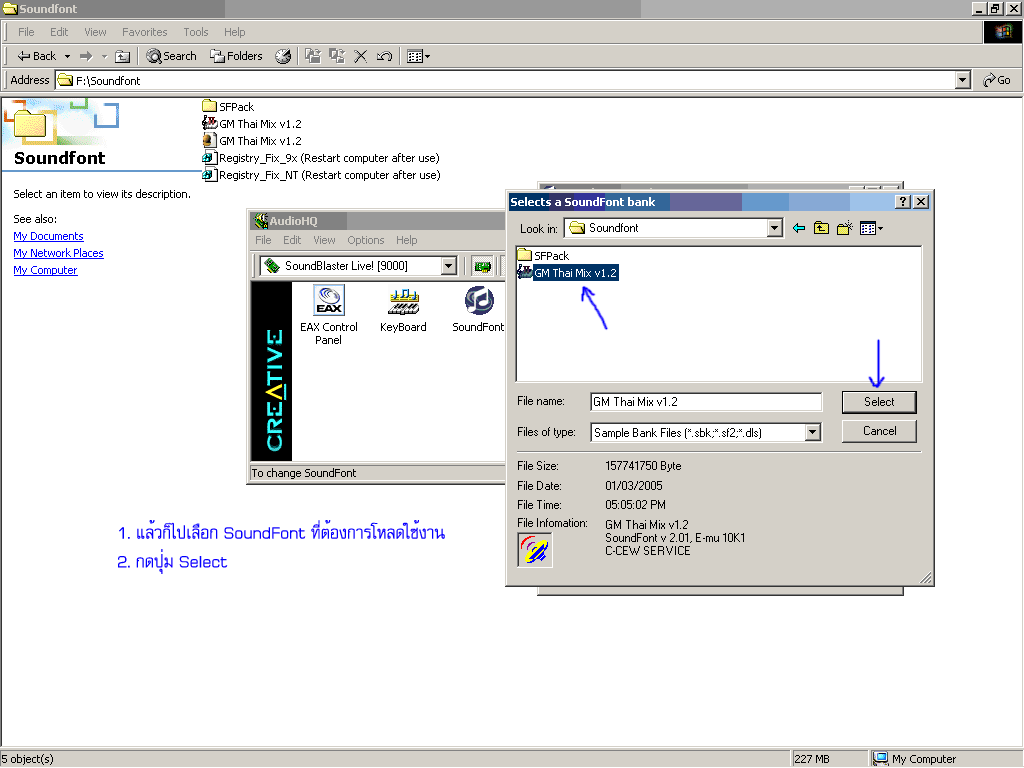The image size is (1024, 768).
Task: Open EAX Control Panel in AudioHQ
Action: (x=328, y=315)
